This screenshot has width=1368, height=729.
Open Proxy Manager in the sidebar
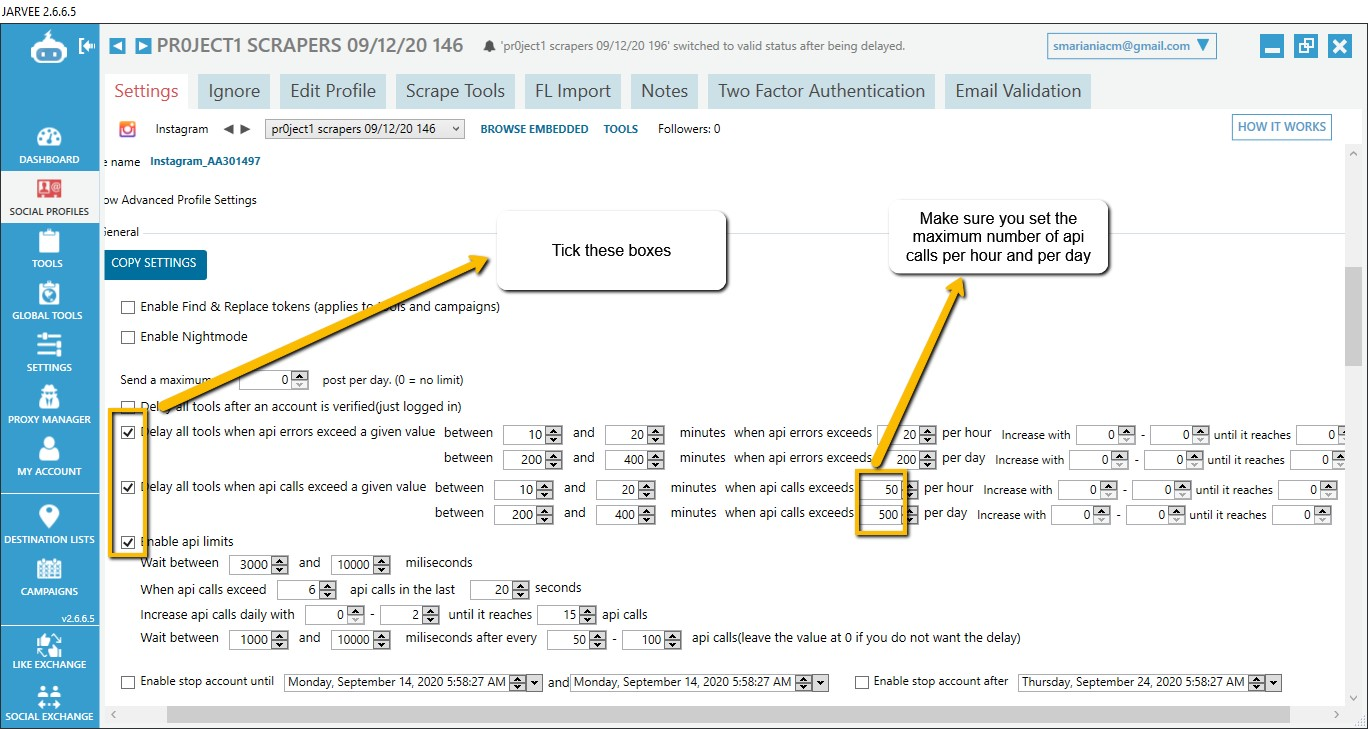point(49,404)
